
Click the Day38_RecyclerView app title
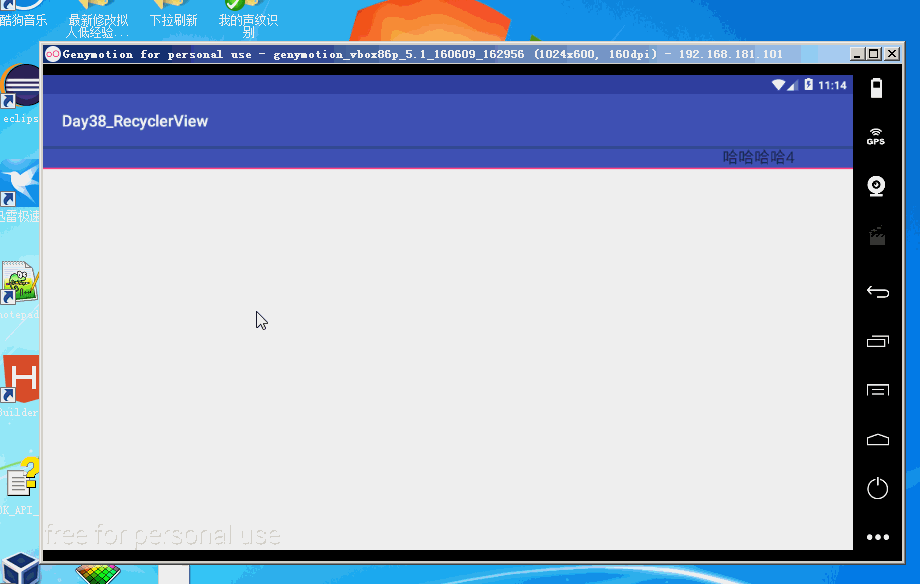[x=135, y=121]
